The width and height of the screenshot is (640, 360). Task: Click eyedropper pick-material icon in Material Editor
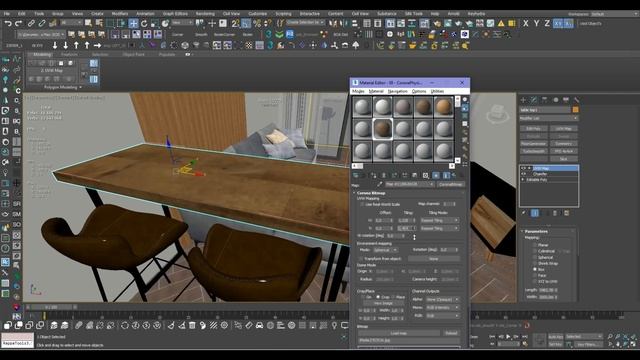[x=380, y=184]
